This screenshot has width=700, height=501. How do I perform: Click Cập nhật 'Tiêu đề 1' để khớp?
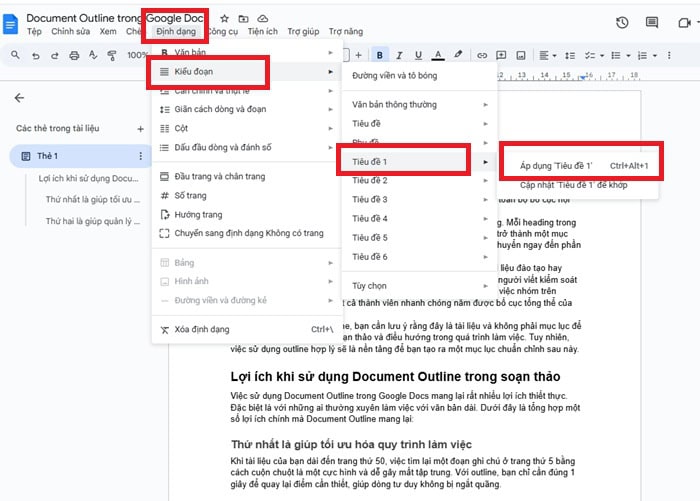tap(579, 185)
